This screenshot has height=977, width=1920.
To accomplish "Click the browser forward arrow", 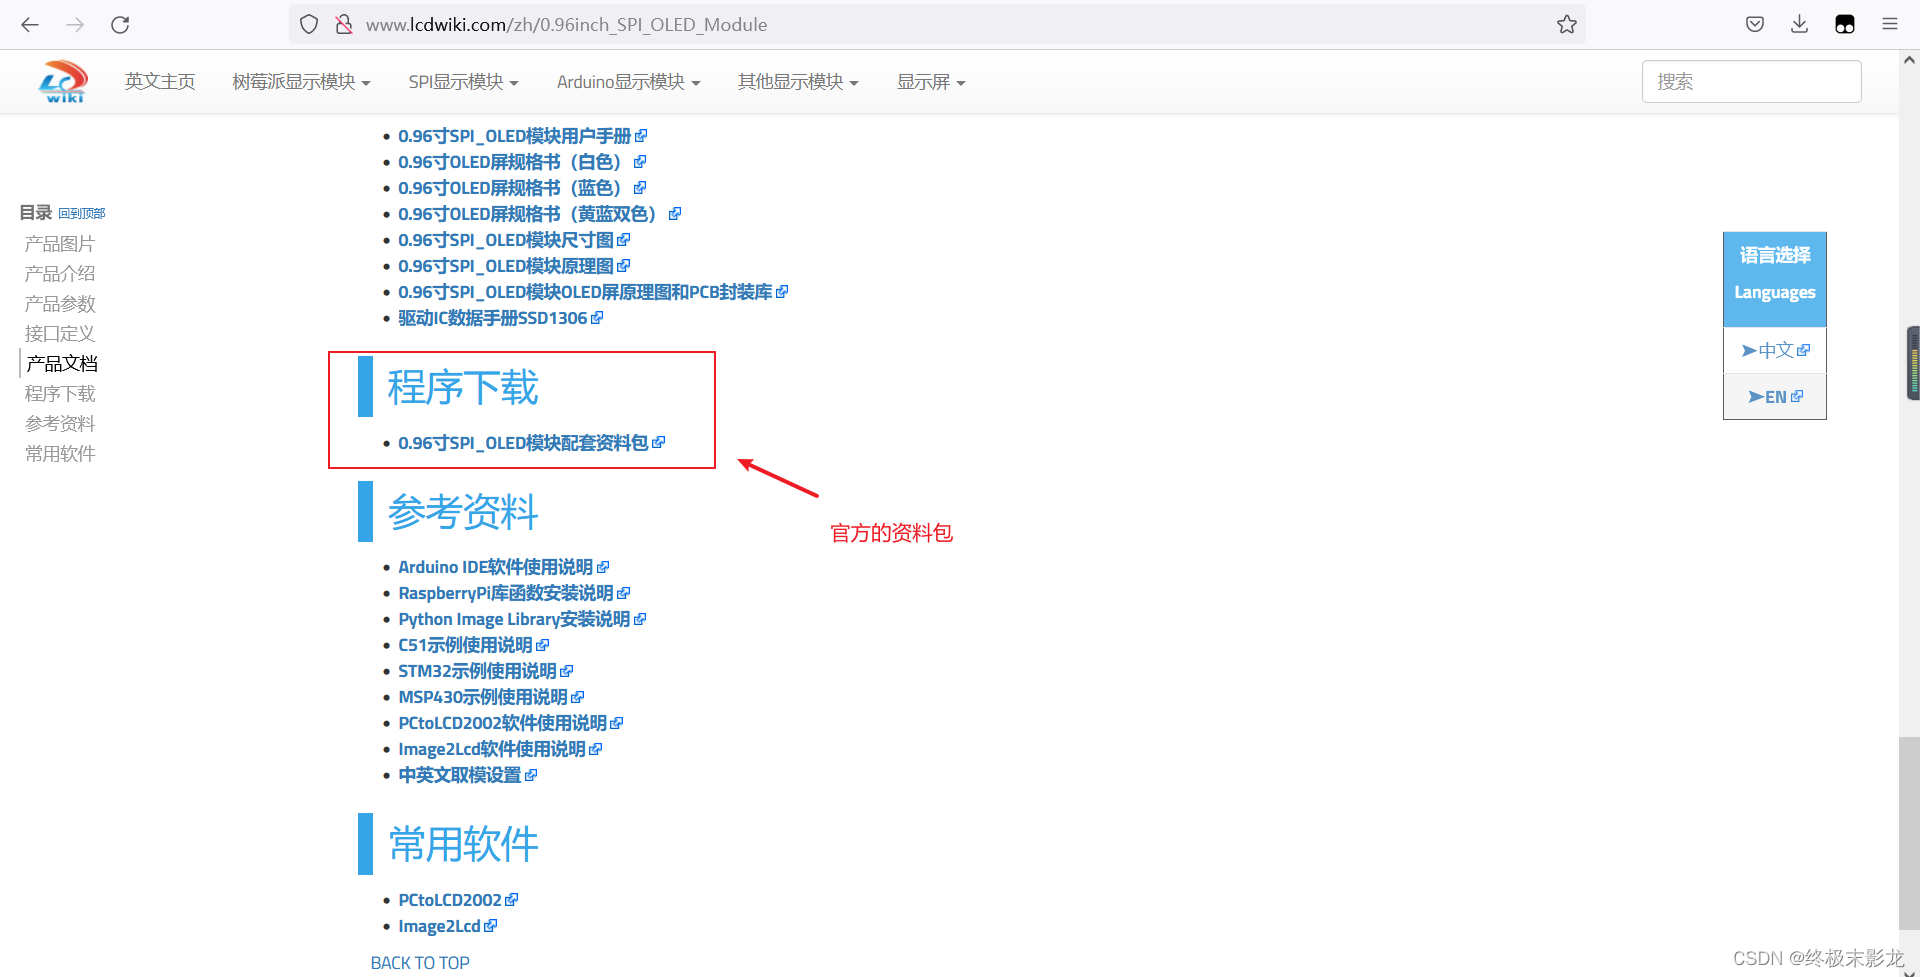I will (75, 24).
